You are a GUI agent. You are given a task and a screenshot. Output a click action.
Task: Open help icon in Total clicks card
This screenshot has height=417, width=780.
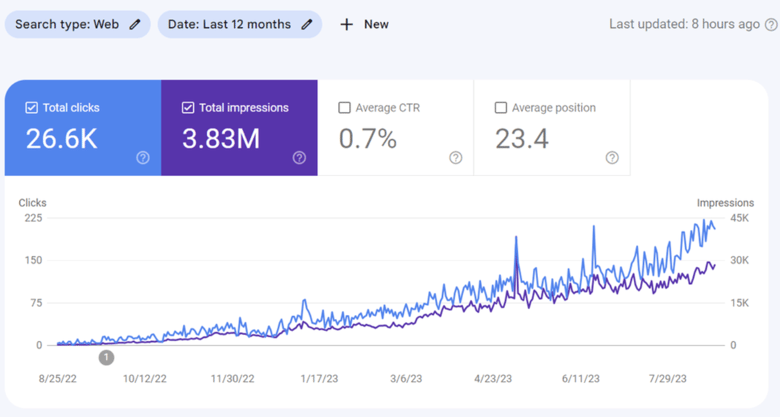143,158
